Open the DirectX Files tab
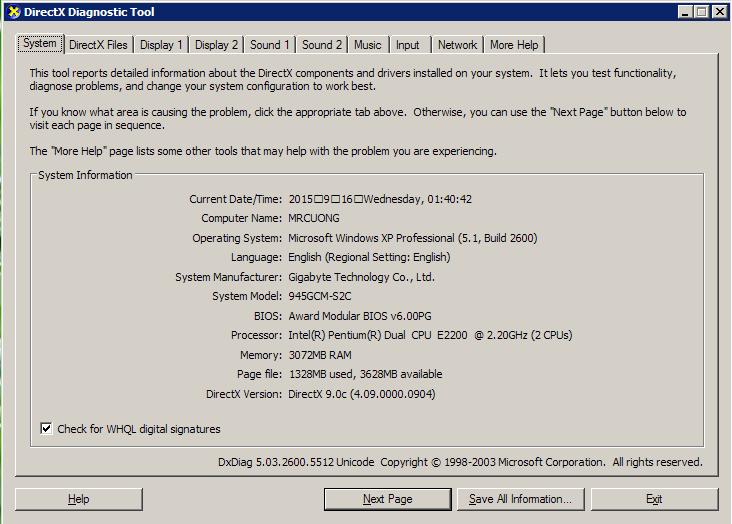The width and height of the screenshot is (732, 524). [x=98, y=45]
